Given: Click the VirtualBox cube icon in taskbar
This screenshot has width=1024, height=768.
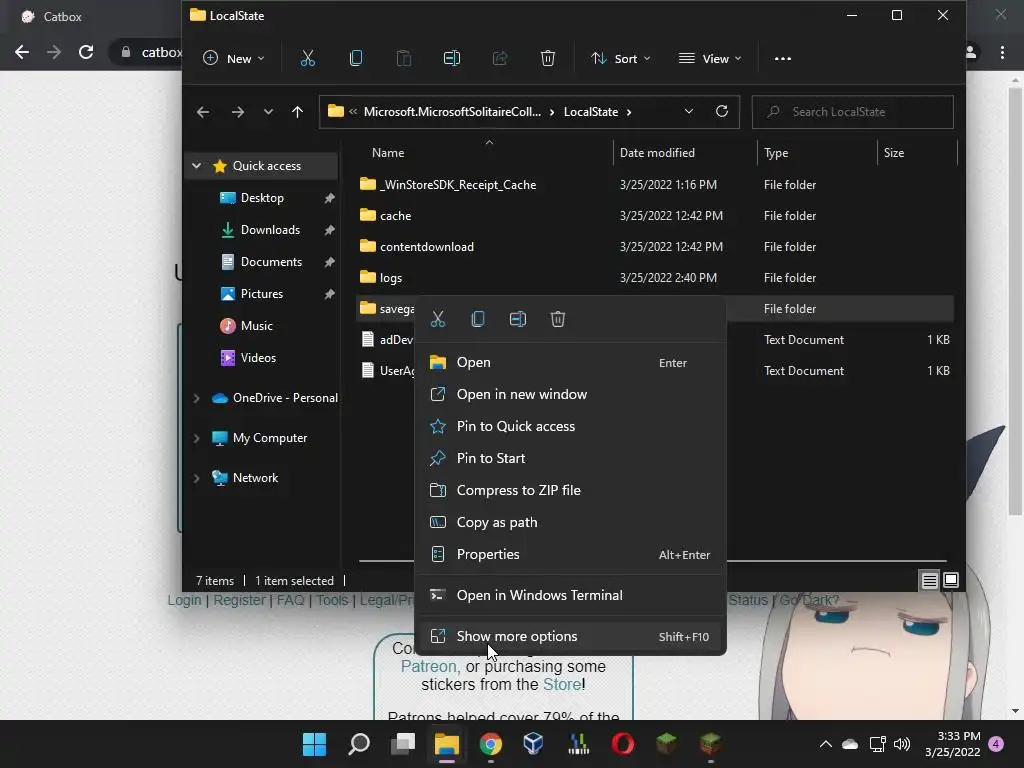Looking at the screenshot, I should tap(534, 744).
